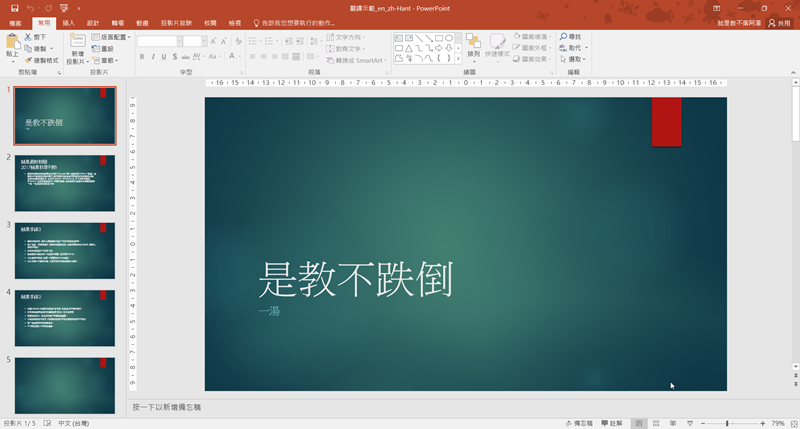Switch to the Design (設計) tab
Viewport: 800px width, 429px height.
pyautogui.click(x=93, y=22)
